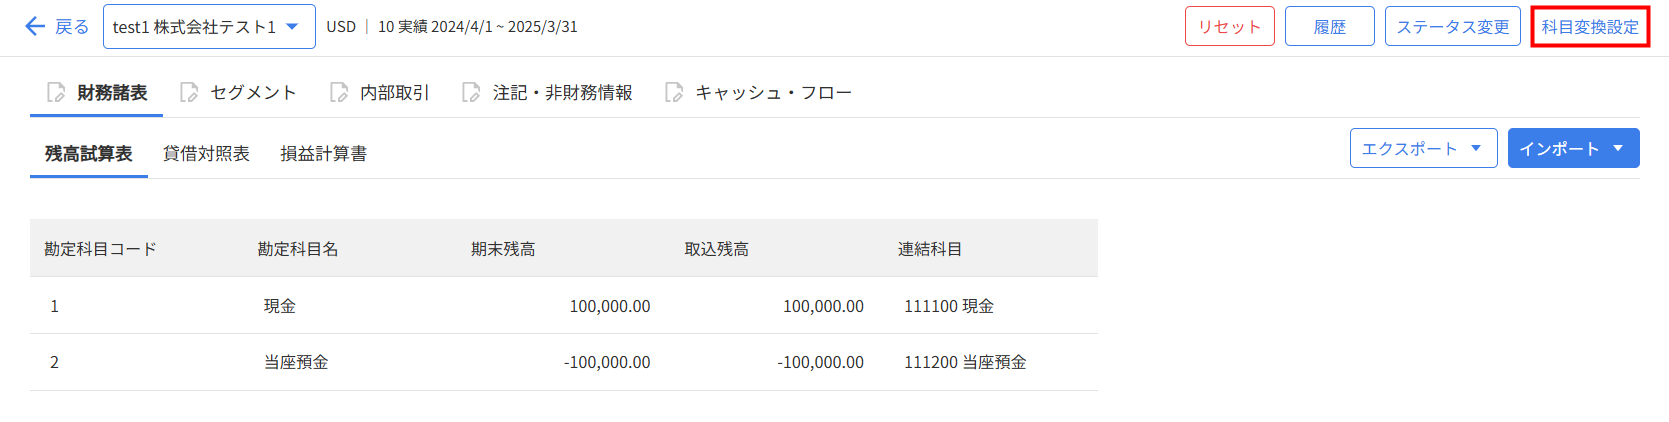Select the 現金 account row
Viewport: 1669px width, 422px height.
[280, 306]
